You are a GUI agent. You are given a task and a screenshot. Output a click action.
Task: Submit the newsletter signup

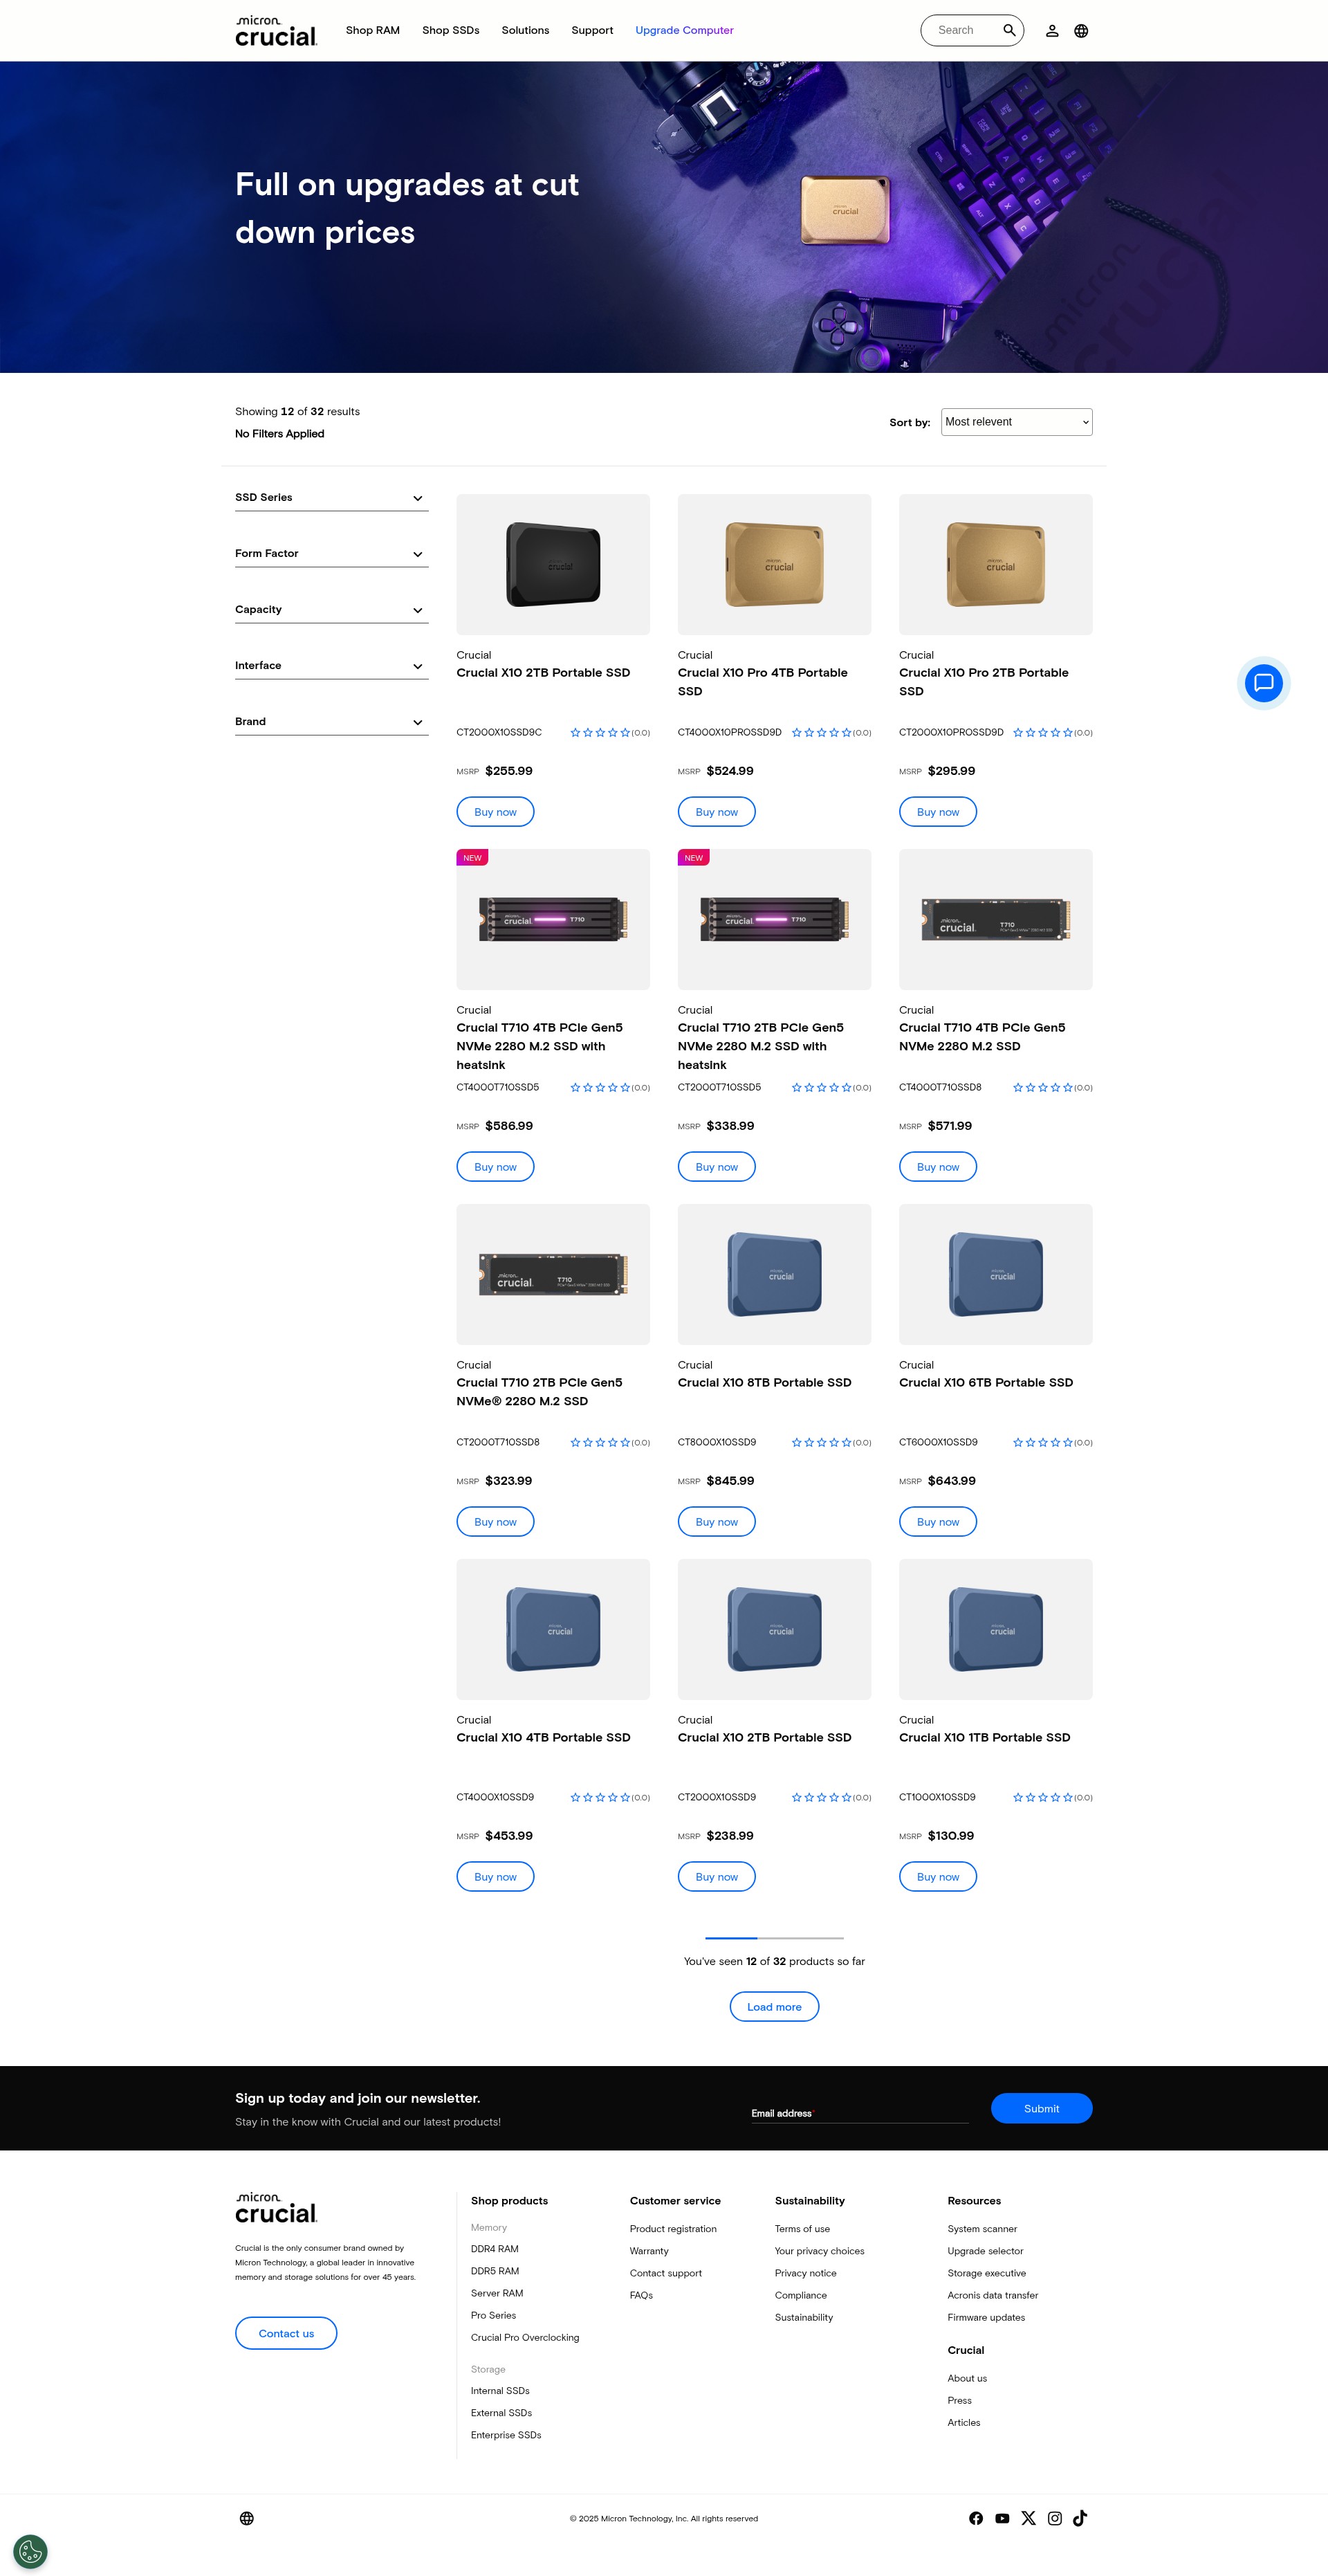click(1041, 2108)
